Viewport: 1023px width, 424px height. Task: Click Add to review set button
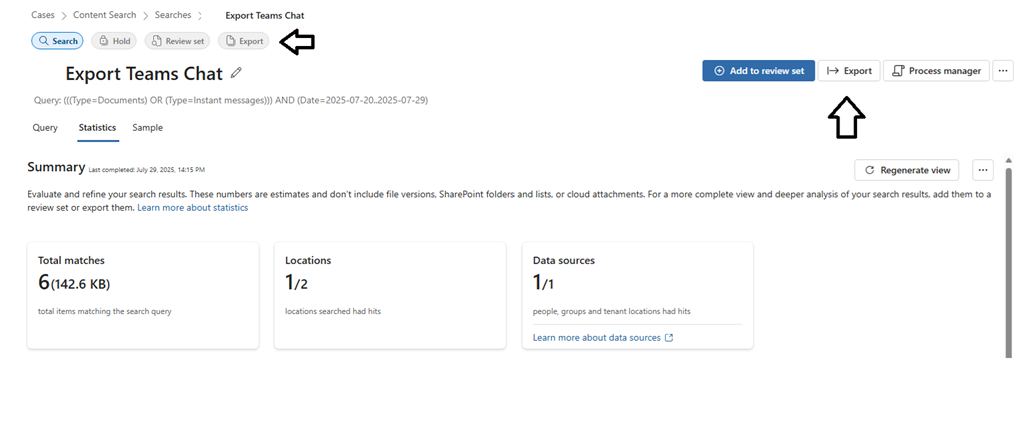coord(758,70)
